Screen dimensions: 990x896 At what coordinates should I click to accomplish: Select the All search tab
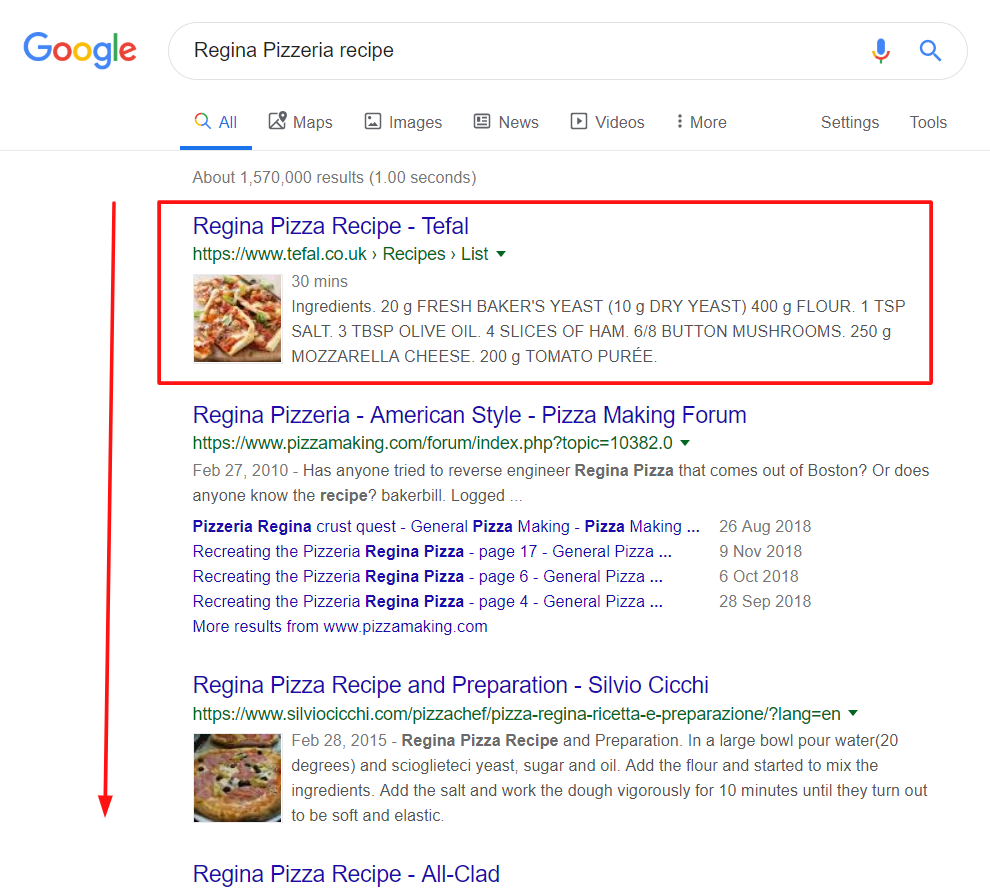tap(215, 122)
